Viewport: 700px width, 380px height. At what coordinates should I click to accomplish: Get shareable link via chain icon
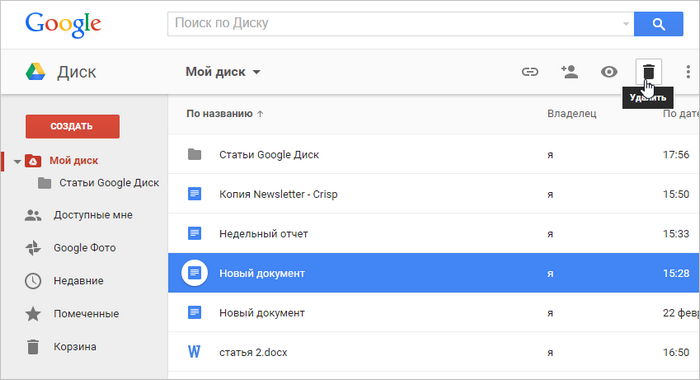(x=530, y=71)
